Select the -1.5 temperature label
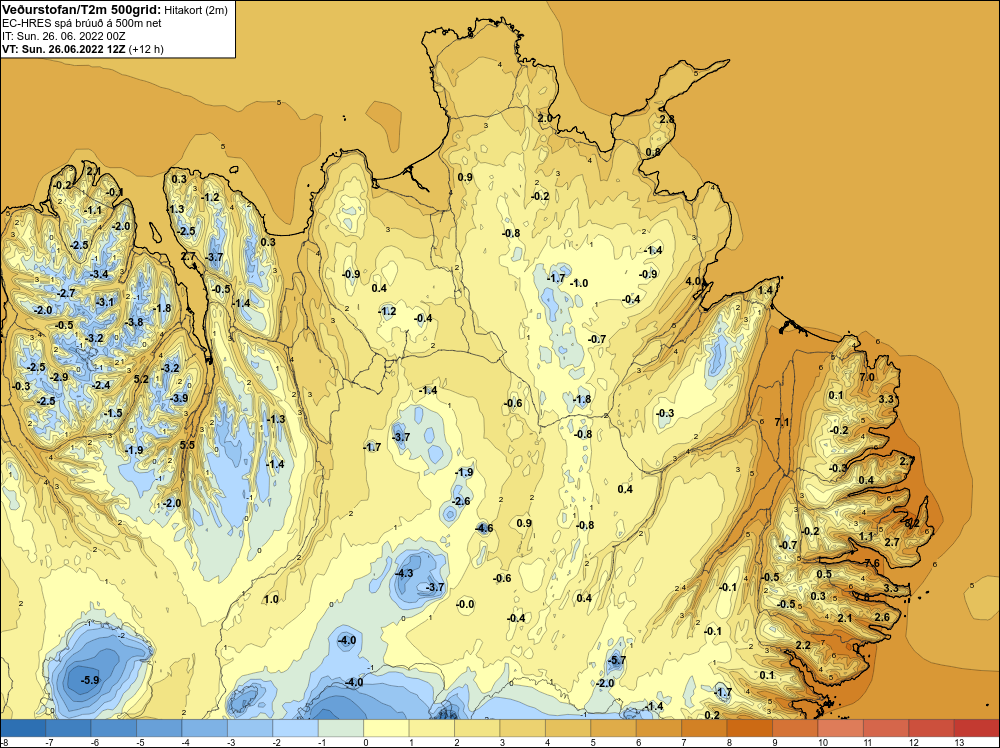This screenshot has height=748, width=1000. (113, 413)
